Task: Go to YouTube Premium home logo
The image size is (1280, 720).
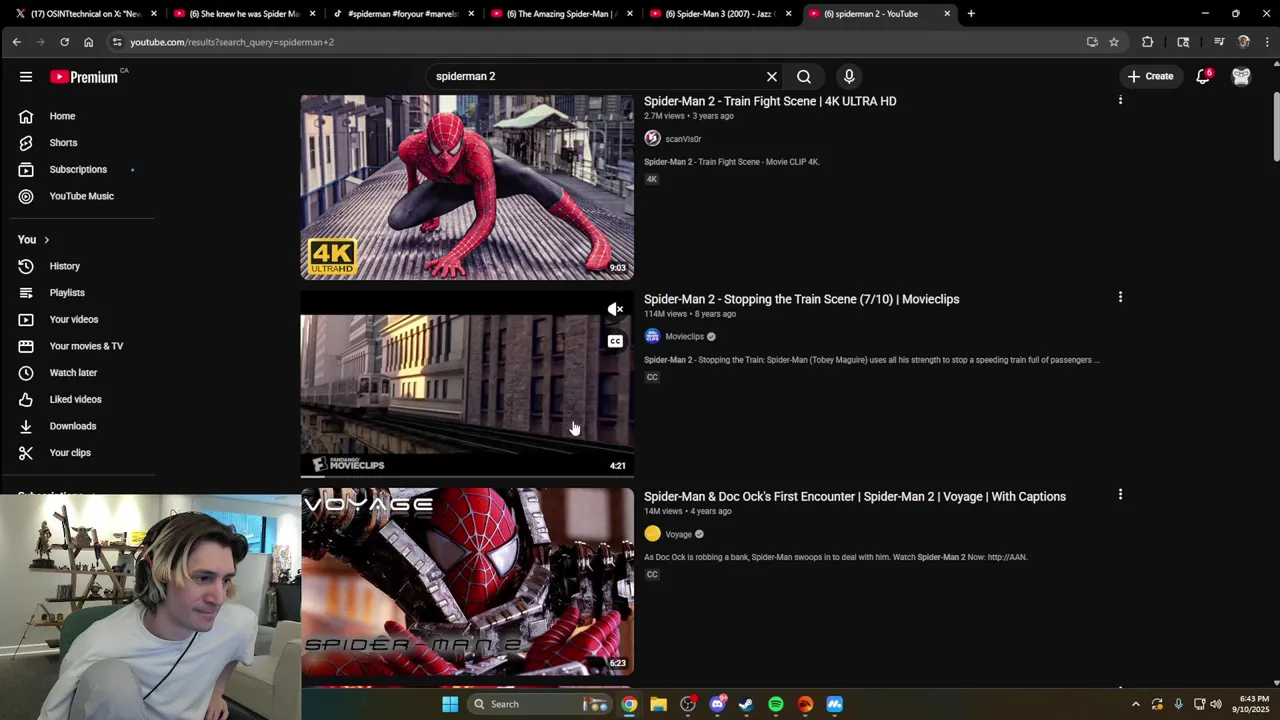Action: coord(84,77)
